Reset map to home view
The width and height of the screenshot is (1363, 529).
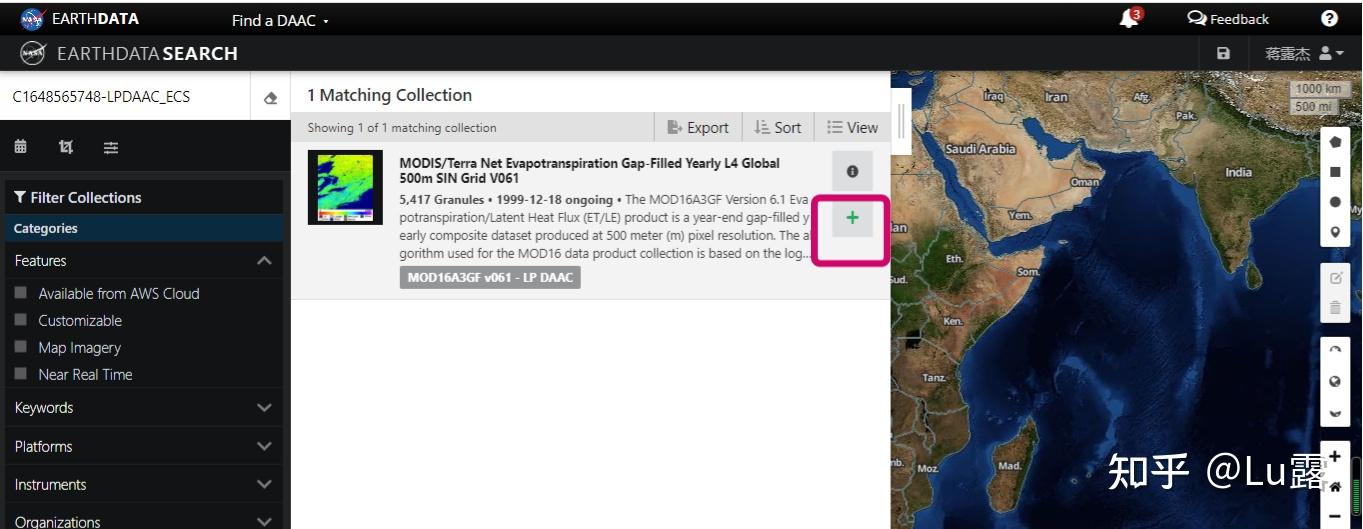(1335, 487)
